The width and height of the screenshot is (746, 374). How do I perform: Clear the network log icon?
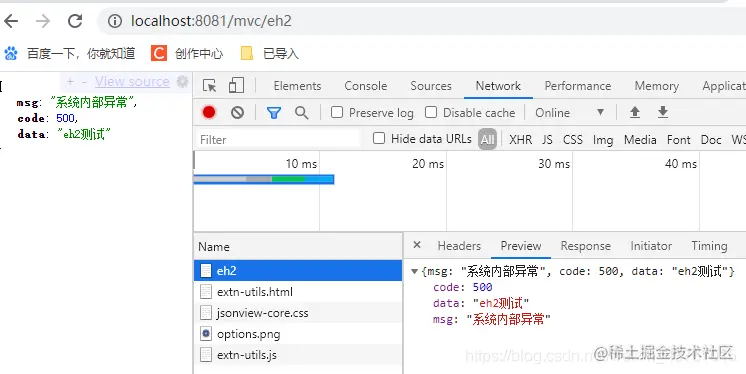point(237,112)
